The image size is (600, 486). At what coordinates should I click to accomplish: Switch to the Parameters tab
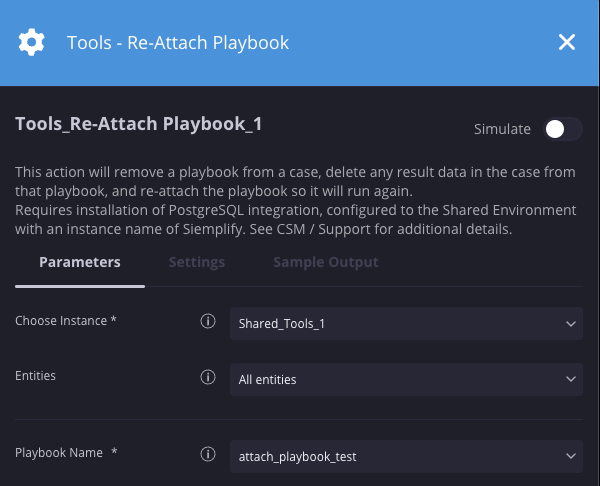80,262
